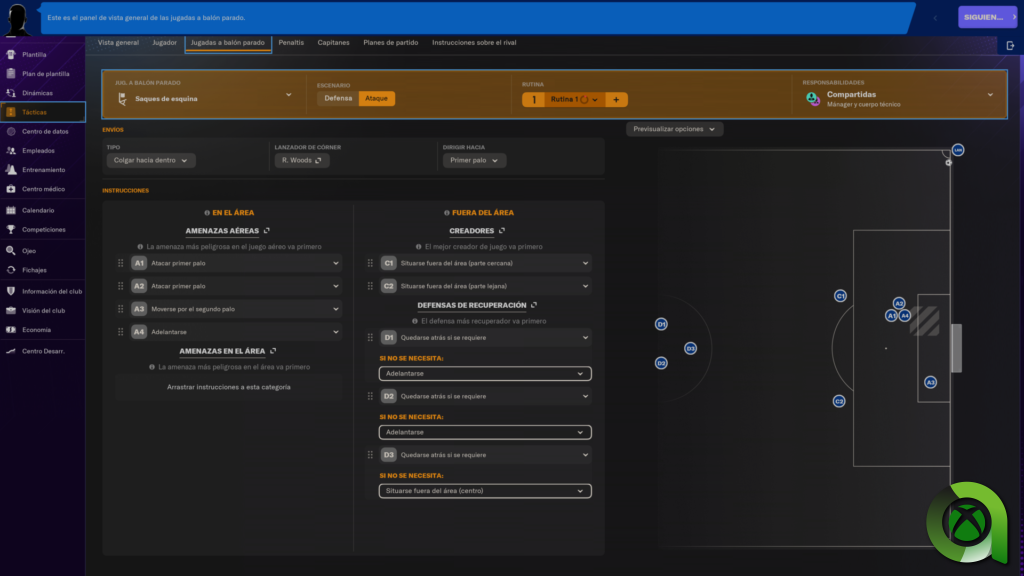Image resolution: width=1024 pixels, height=576 pixels.
Task: Open Economía from the sidebar
Action: [36, 329]
